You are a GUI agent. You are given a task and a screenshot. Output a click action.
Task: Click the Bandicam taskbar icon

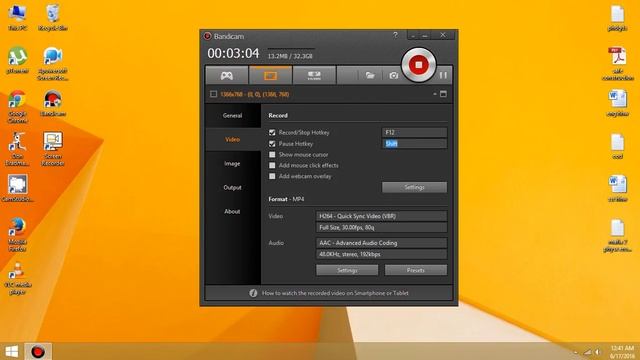pyautogui.click(x=38, y=351)
